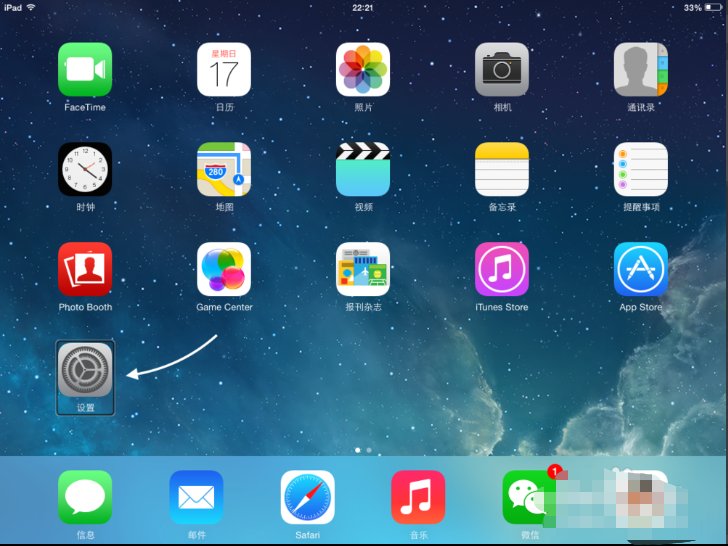
Task: Tap the second home screen page dot
Action: click(369, 450)
